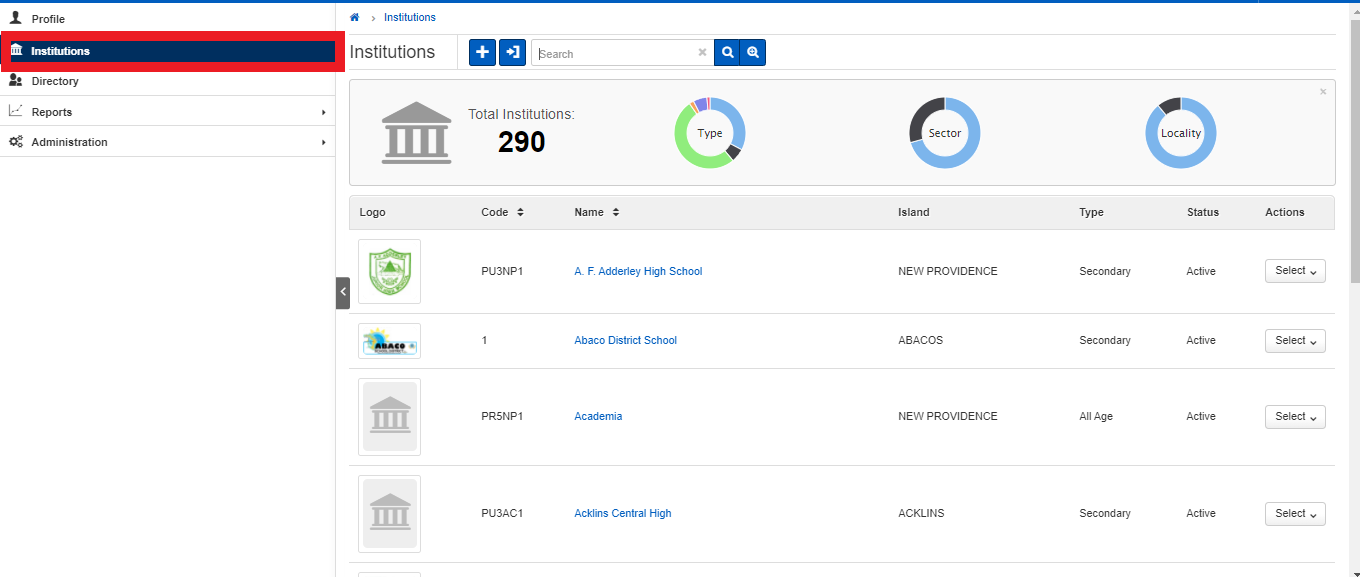
Task: Click Reports submenu arrow
Action: pos(323,112)
